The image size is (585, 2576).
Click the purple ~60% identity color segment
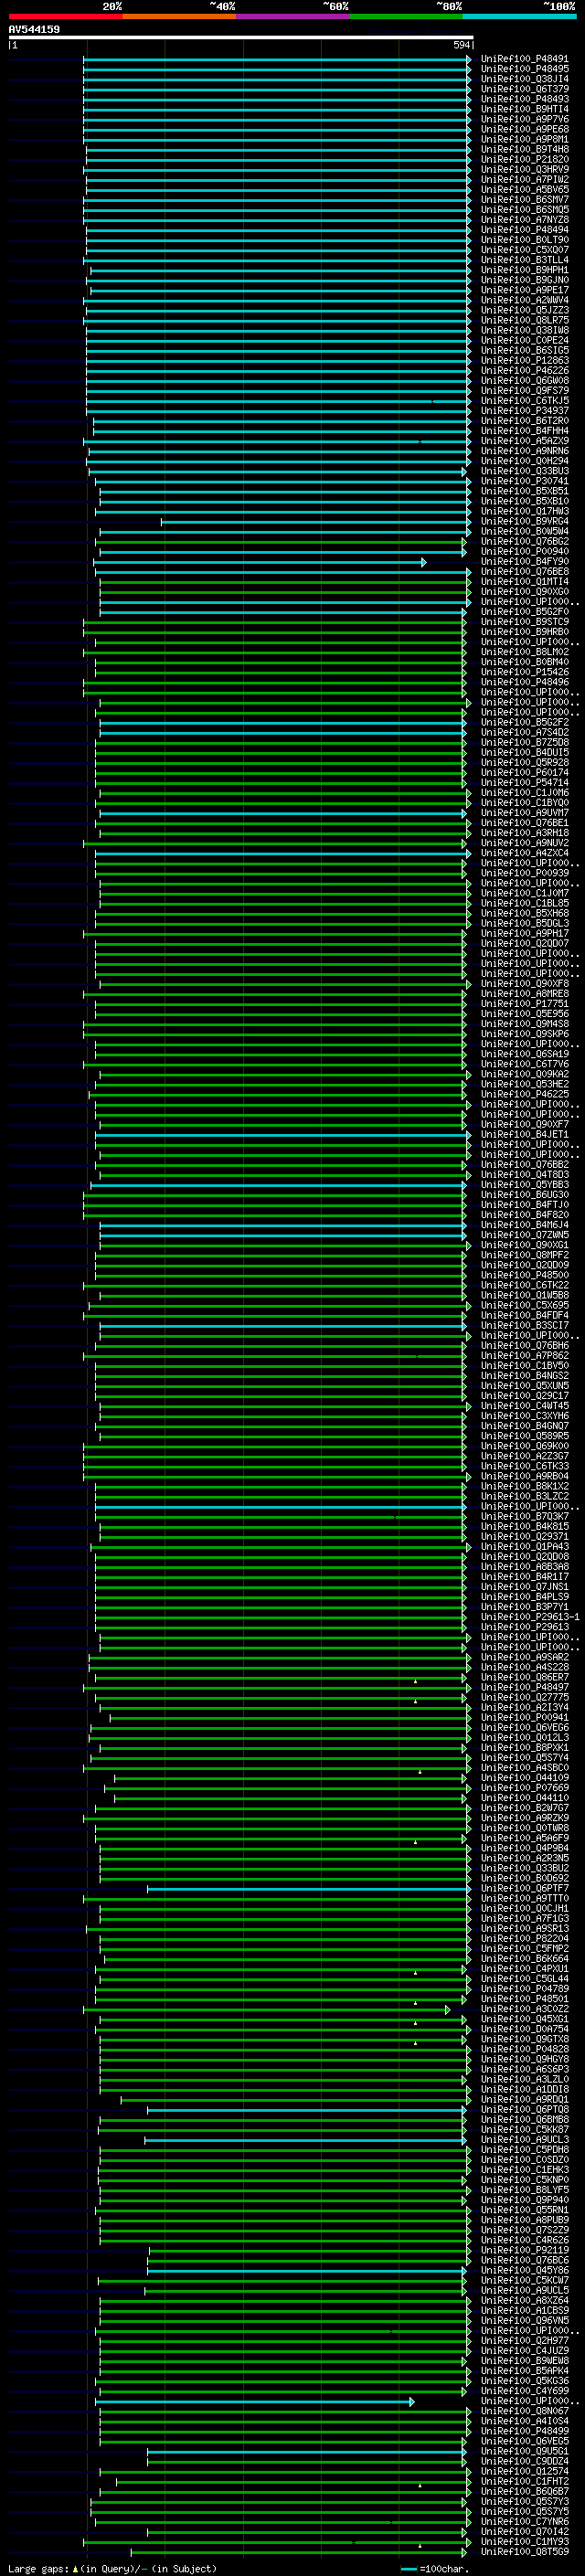[292, 16]
